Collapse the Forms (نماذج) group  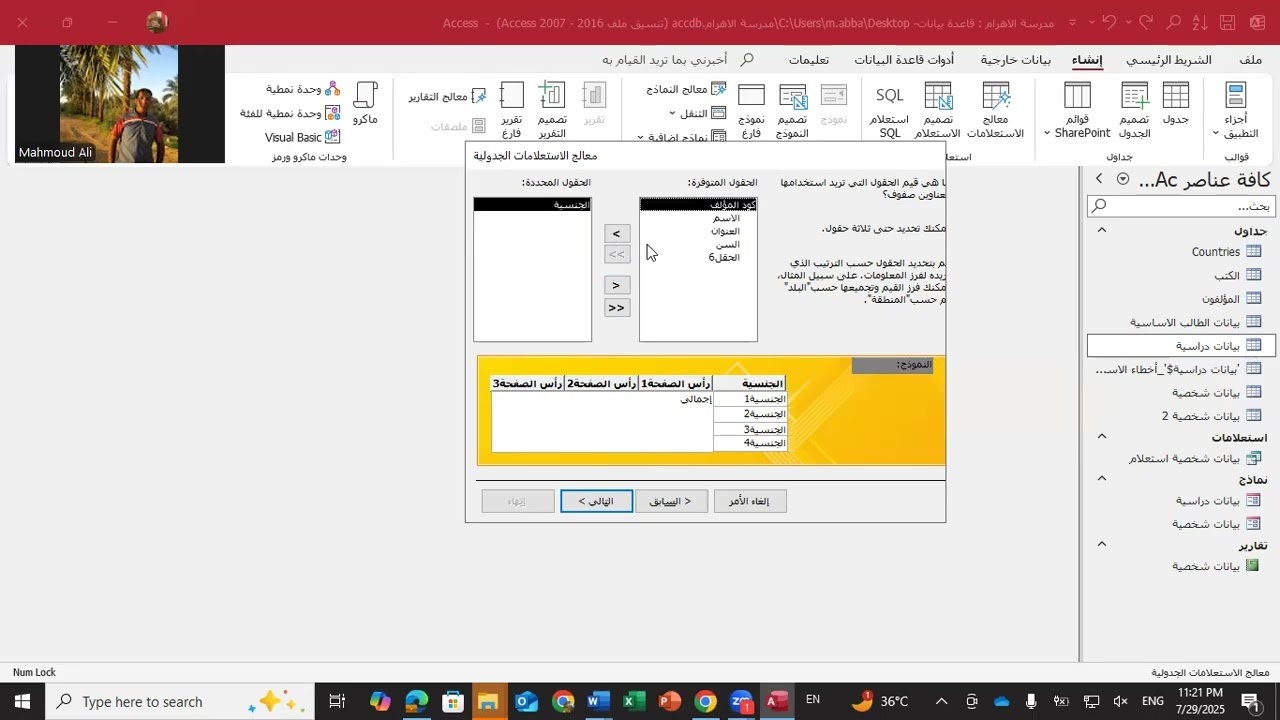tap(1102, 478)
